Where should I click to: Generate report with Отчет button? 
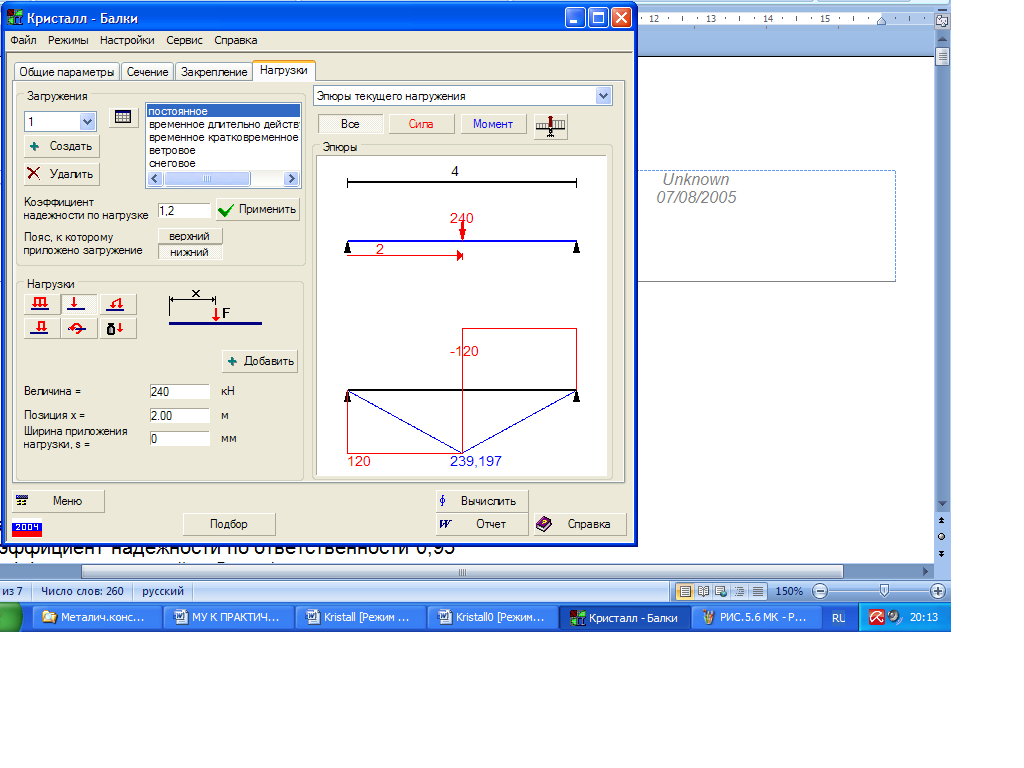(x=482, y=524)
